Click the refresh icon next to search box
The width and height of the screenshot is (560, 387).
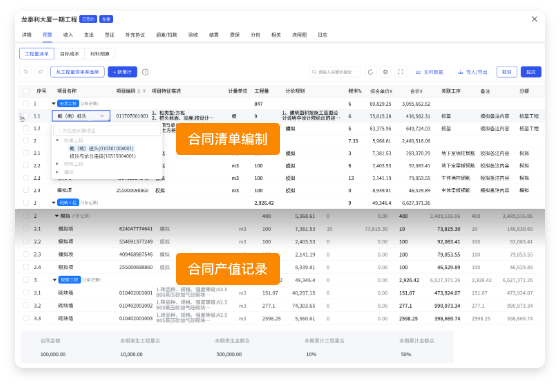point(370,72)
